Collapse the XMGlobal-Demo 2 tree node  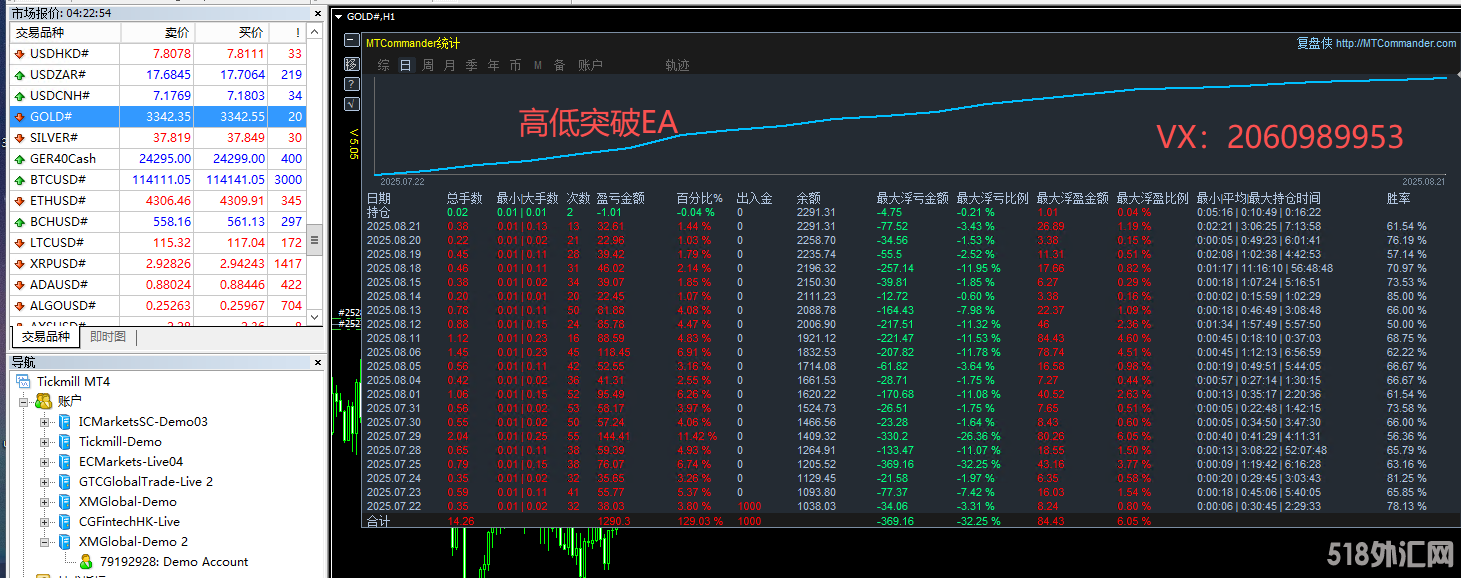[x=45, y=542]
